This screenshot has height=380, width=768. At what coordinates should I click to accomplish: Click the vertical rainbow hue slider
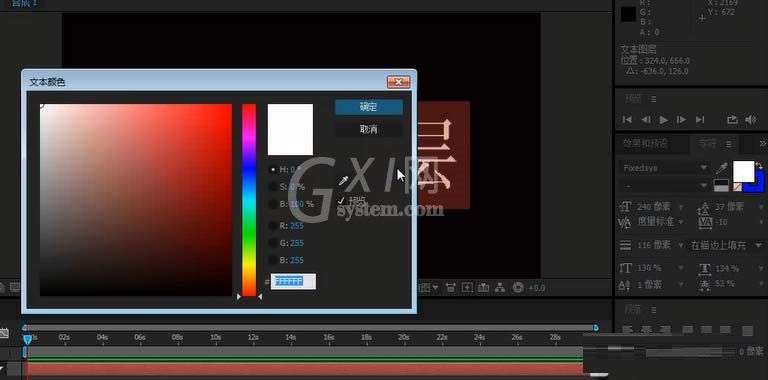click(249, 200)
